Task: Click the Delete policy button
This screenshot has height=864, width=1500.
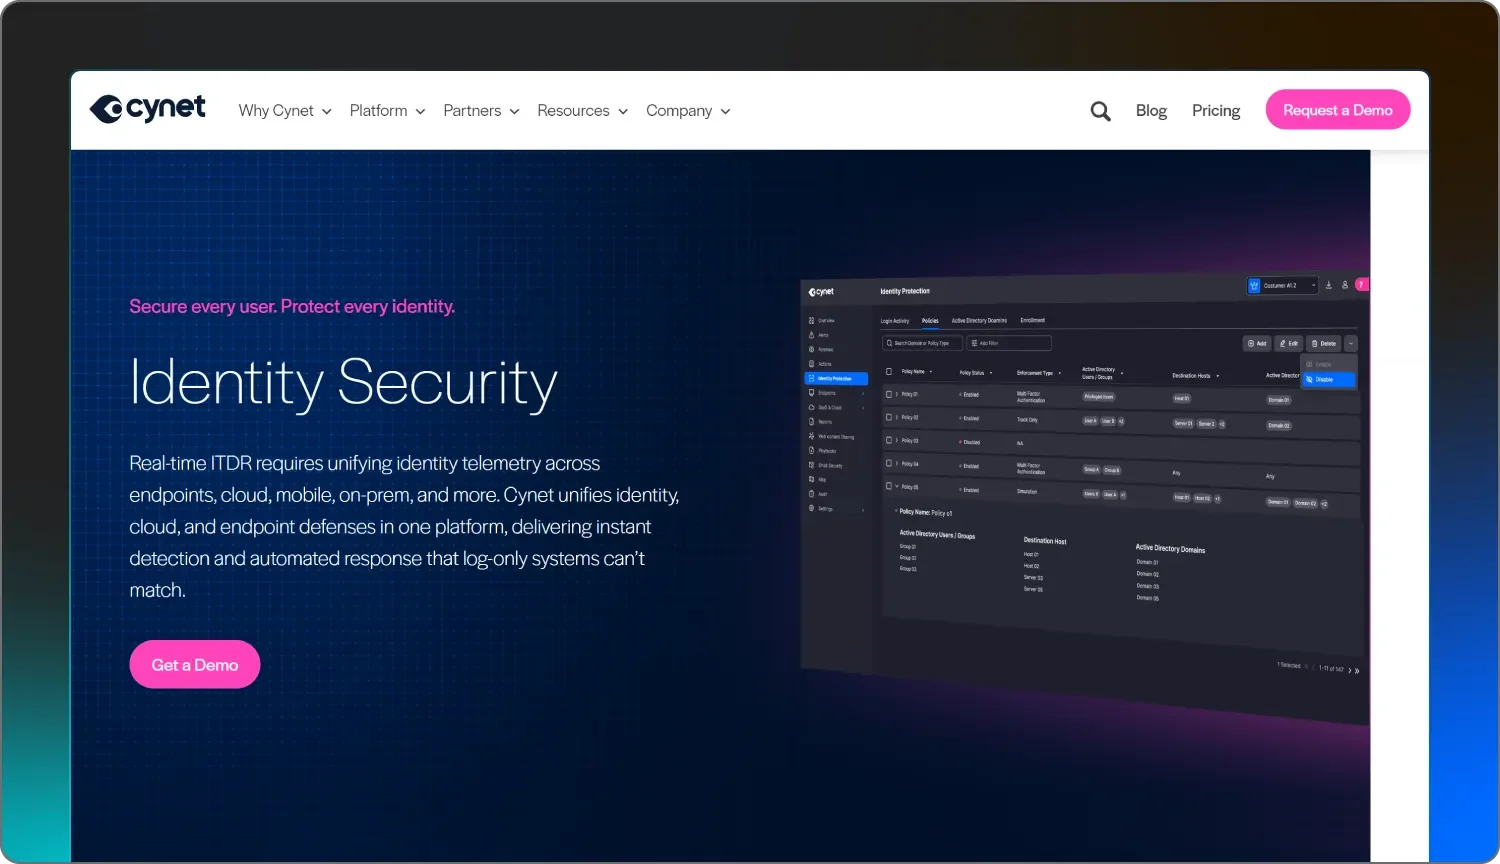Action: coord(1324,343)
